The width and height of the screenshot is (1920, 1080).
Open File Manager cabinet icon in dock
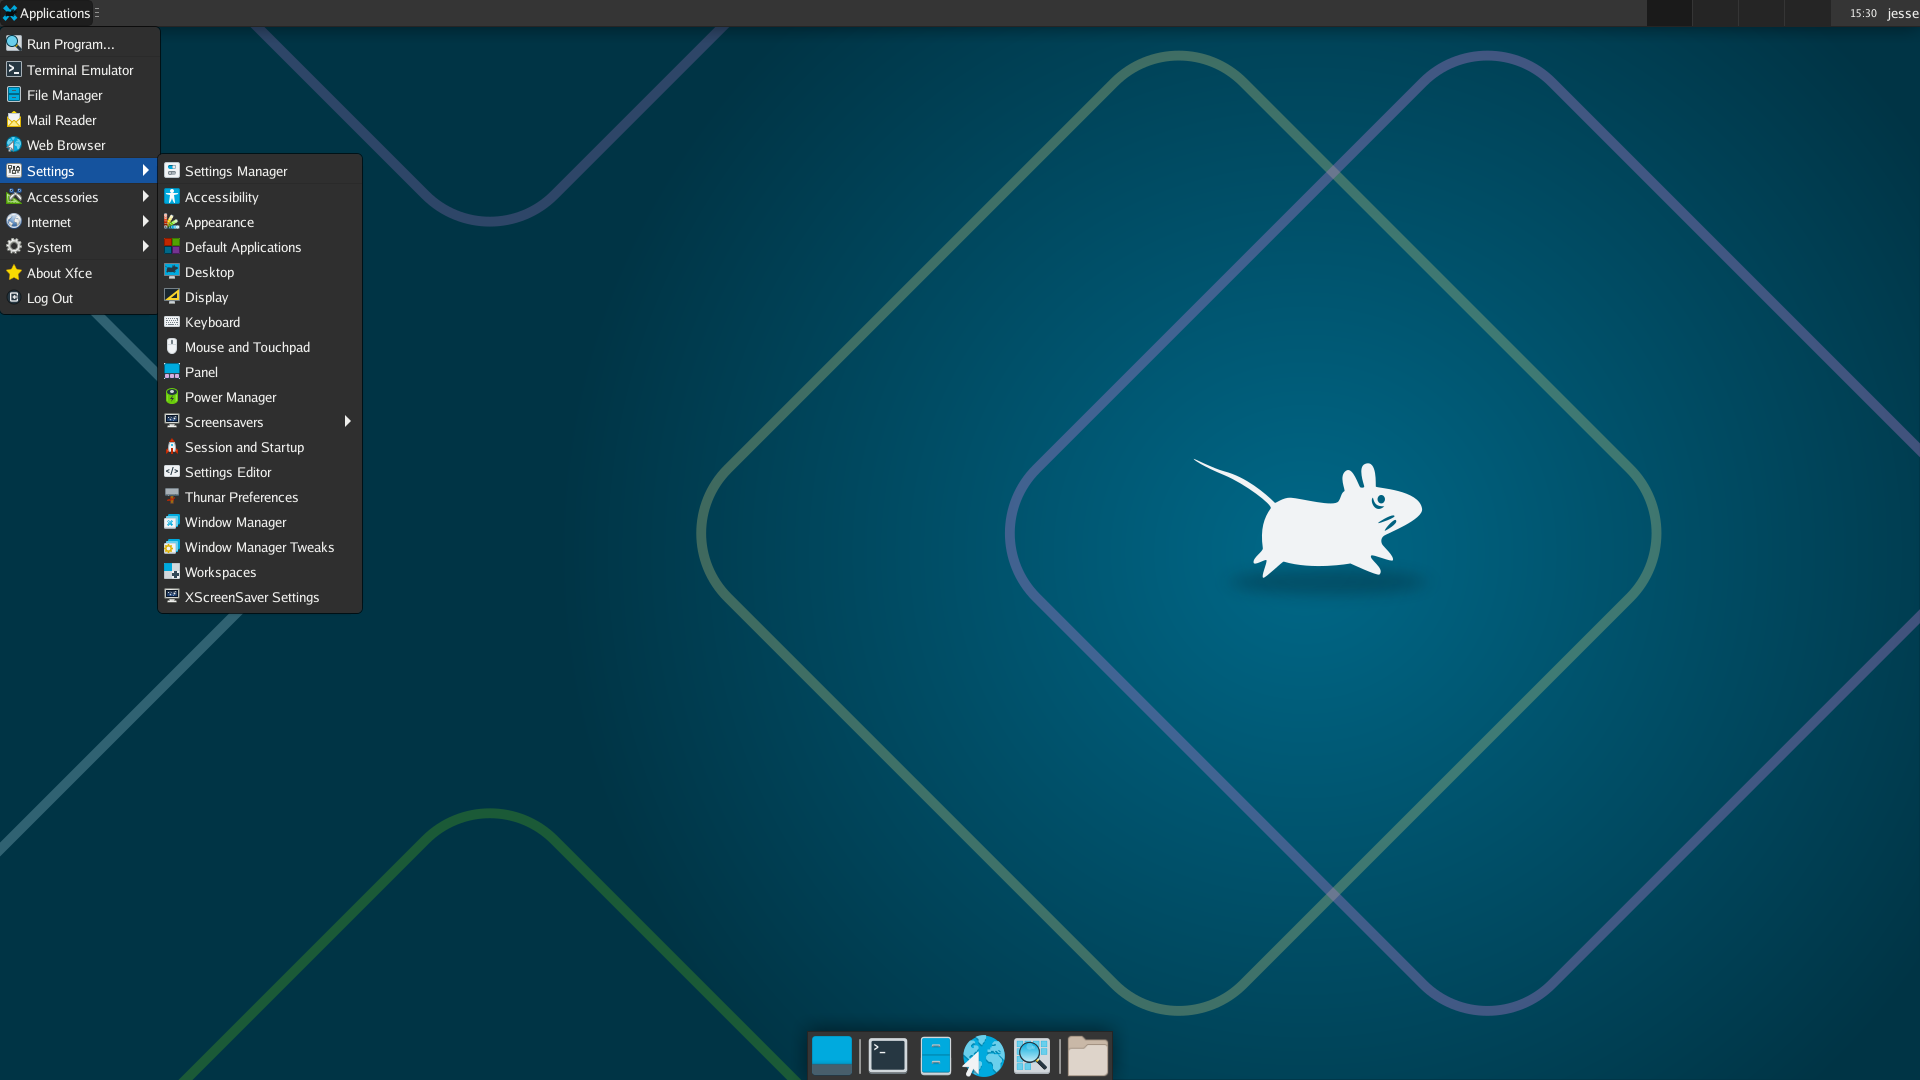coord(935,1055)
